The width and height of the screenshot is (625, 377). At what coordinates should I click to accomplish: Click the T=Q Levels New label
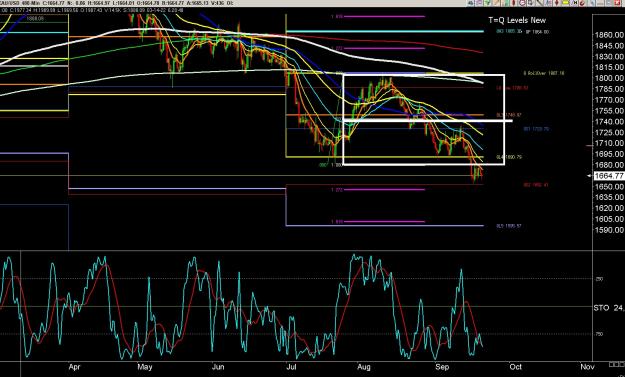pos(517,20)
